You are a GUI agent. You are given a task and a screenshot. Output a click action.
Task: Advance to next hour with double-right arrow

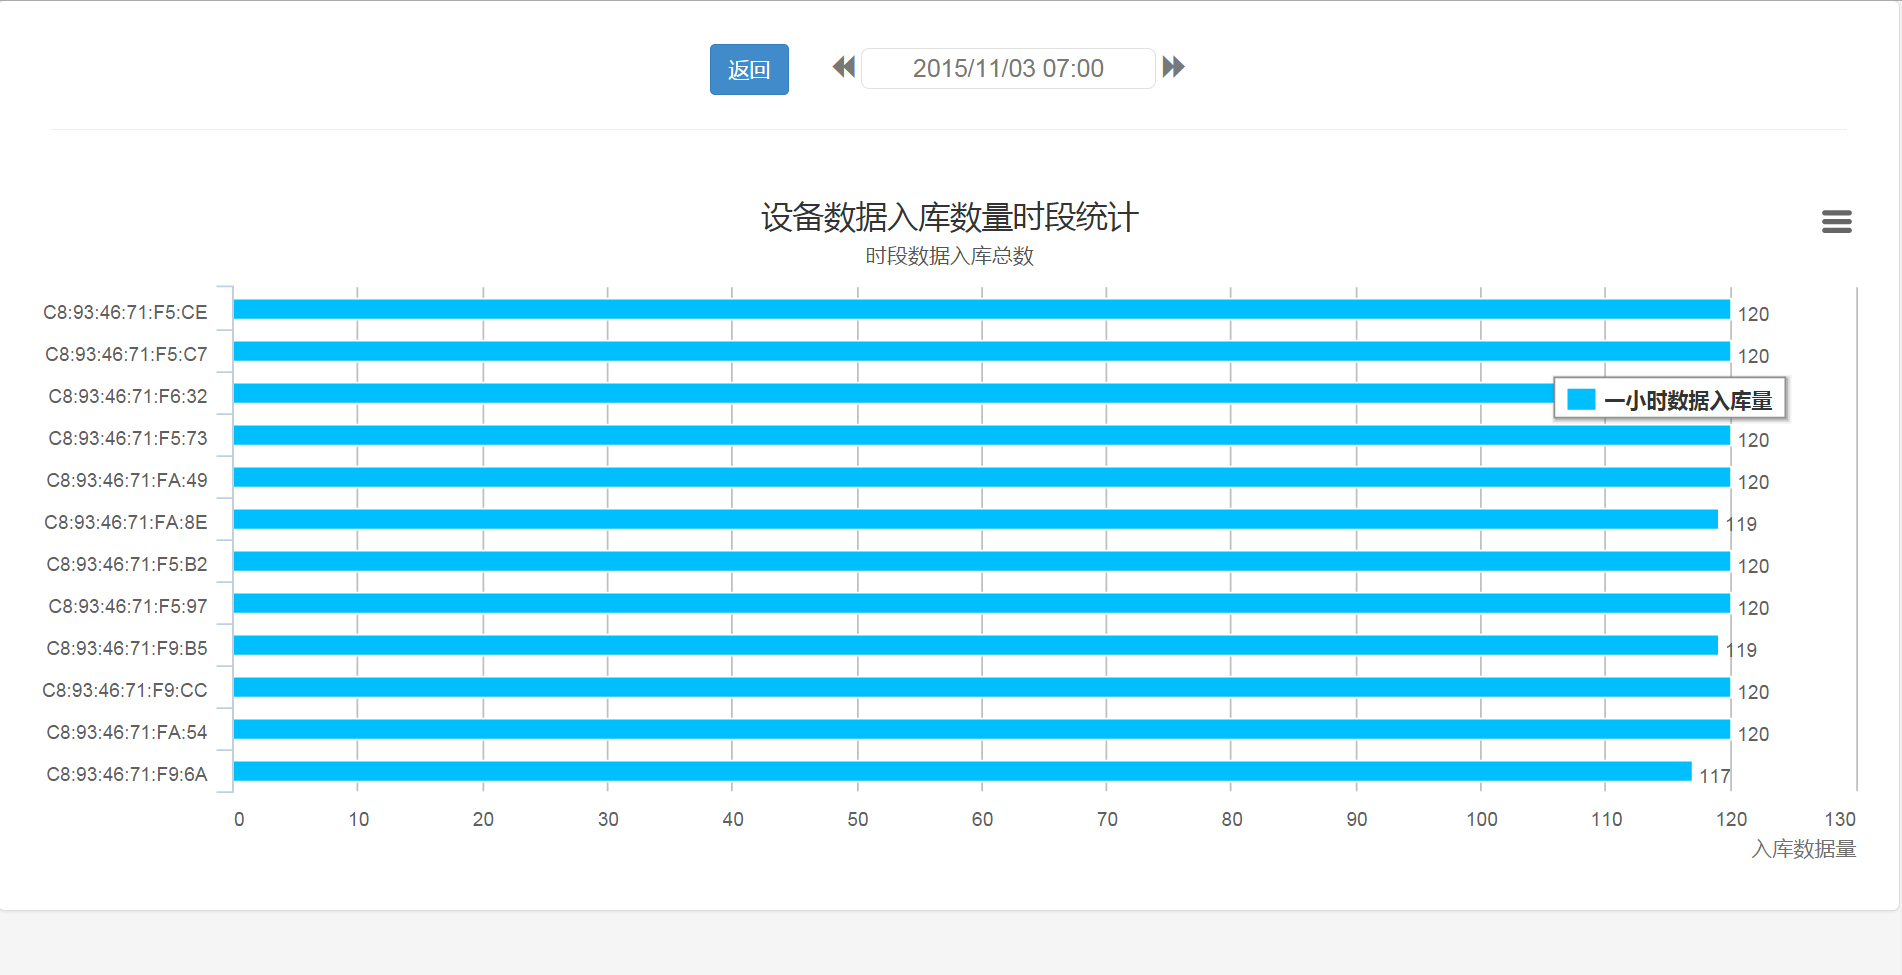pos(1173,67)
